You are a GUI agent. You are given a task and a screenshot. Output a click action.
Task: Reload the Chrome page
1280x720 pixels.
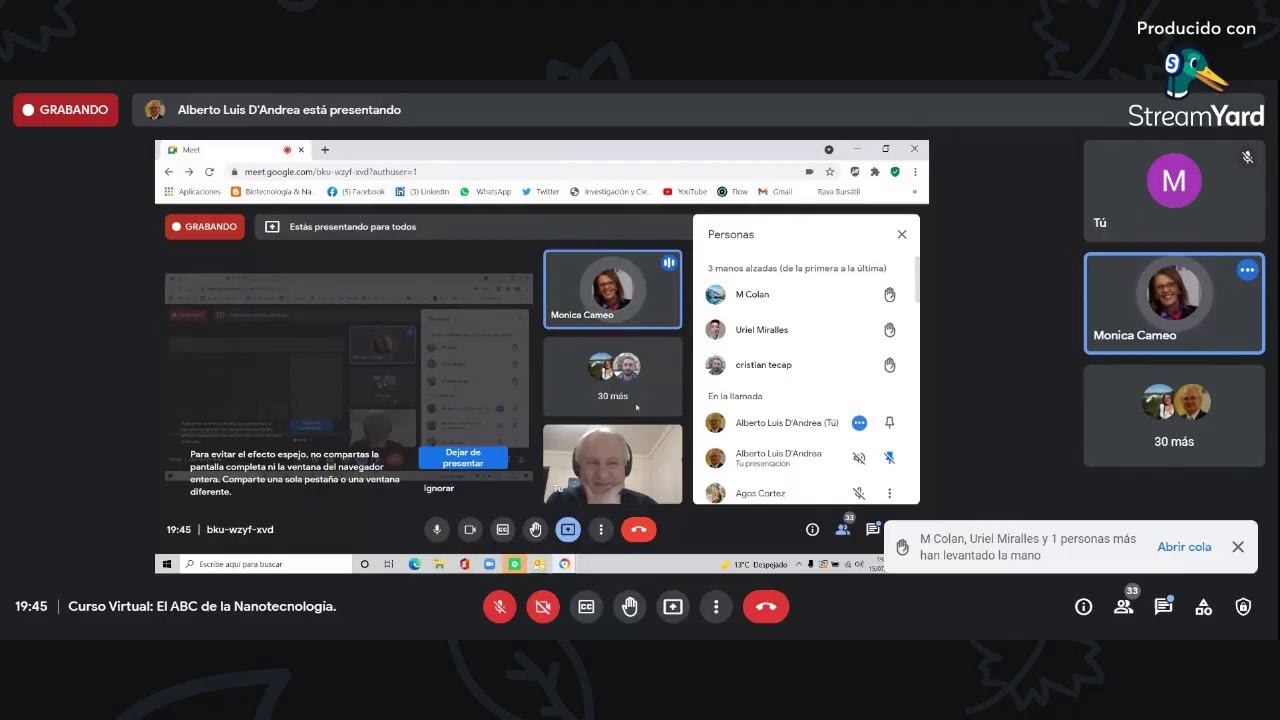tap(209, 172)
